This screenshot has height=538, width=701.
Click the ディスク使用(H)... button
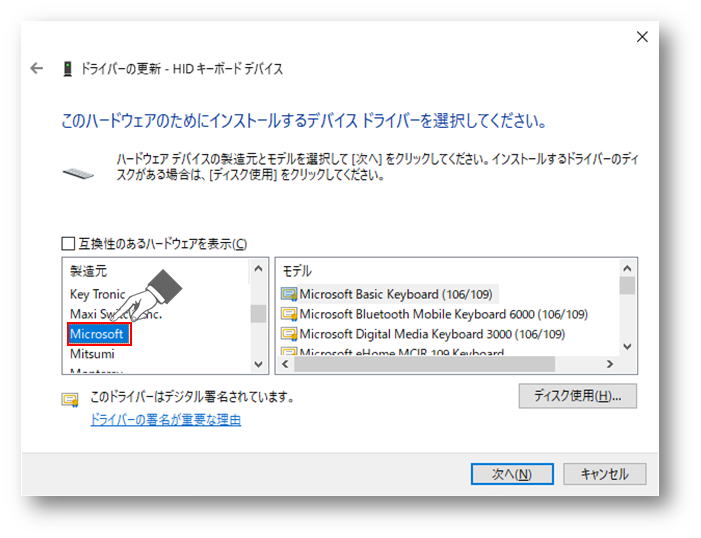[578, 396]
